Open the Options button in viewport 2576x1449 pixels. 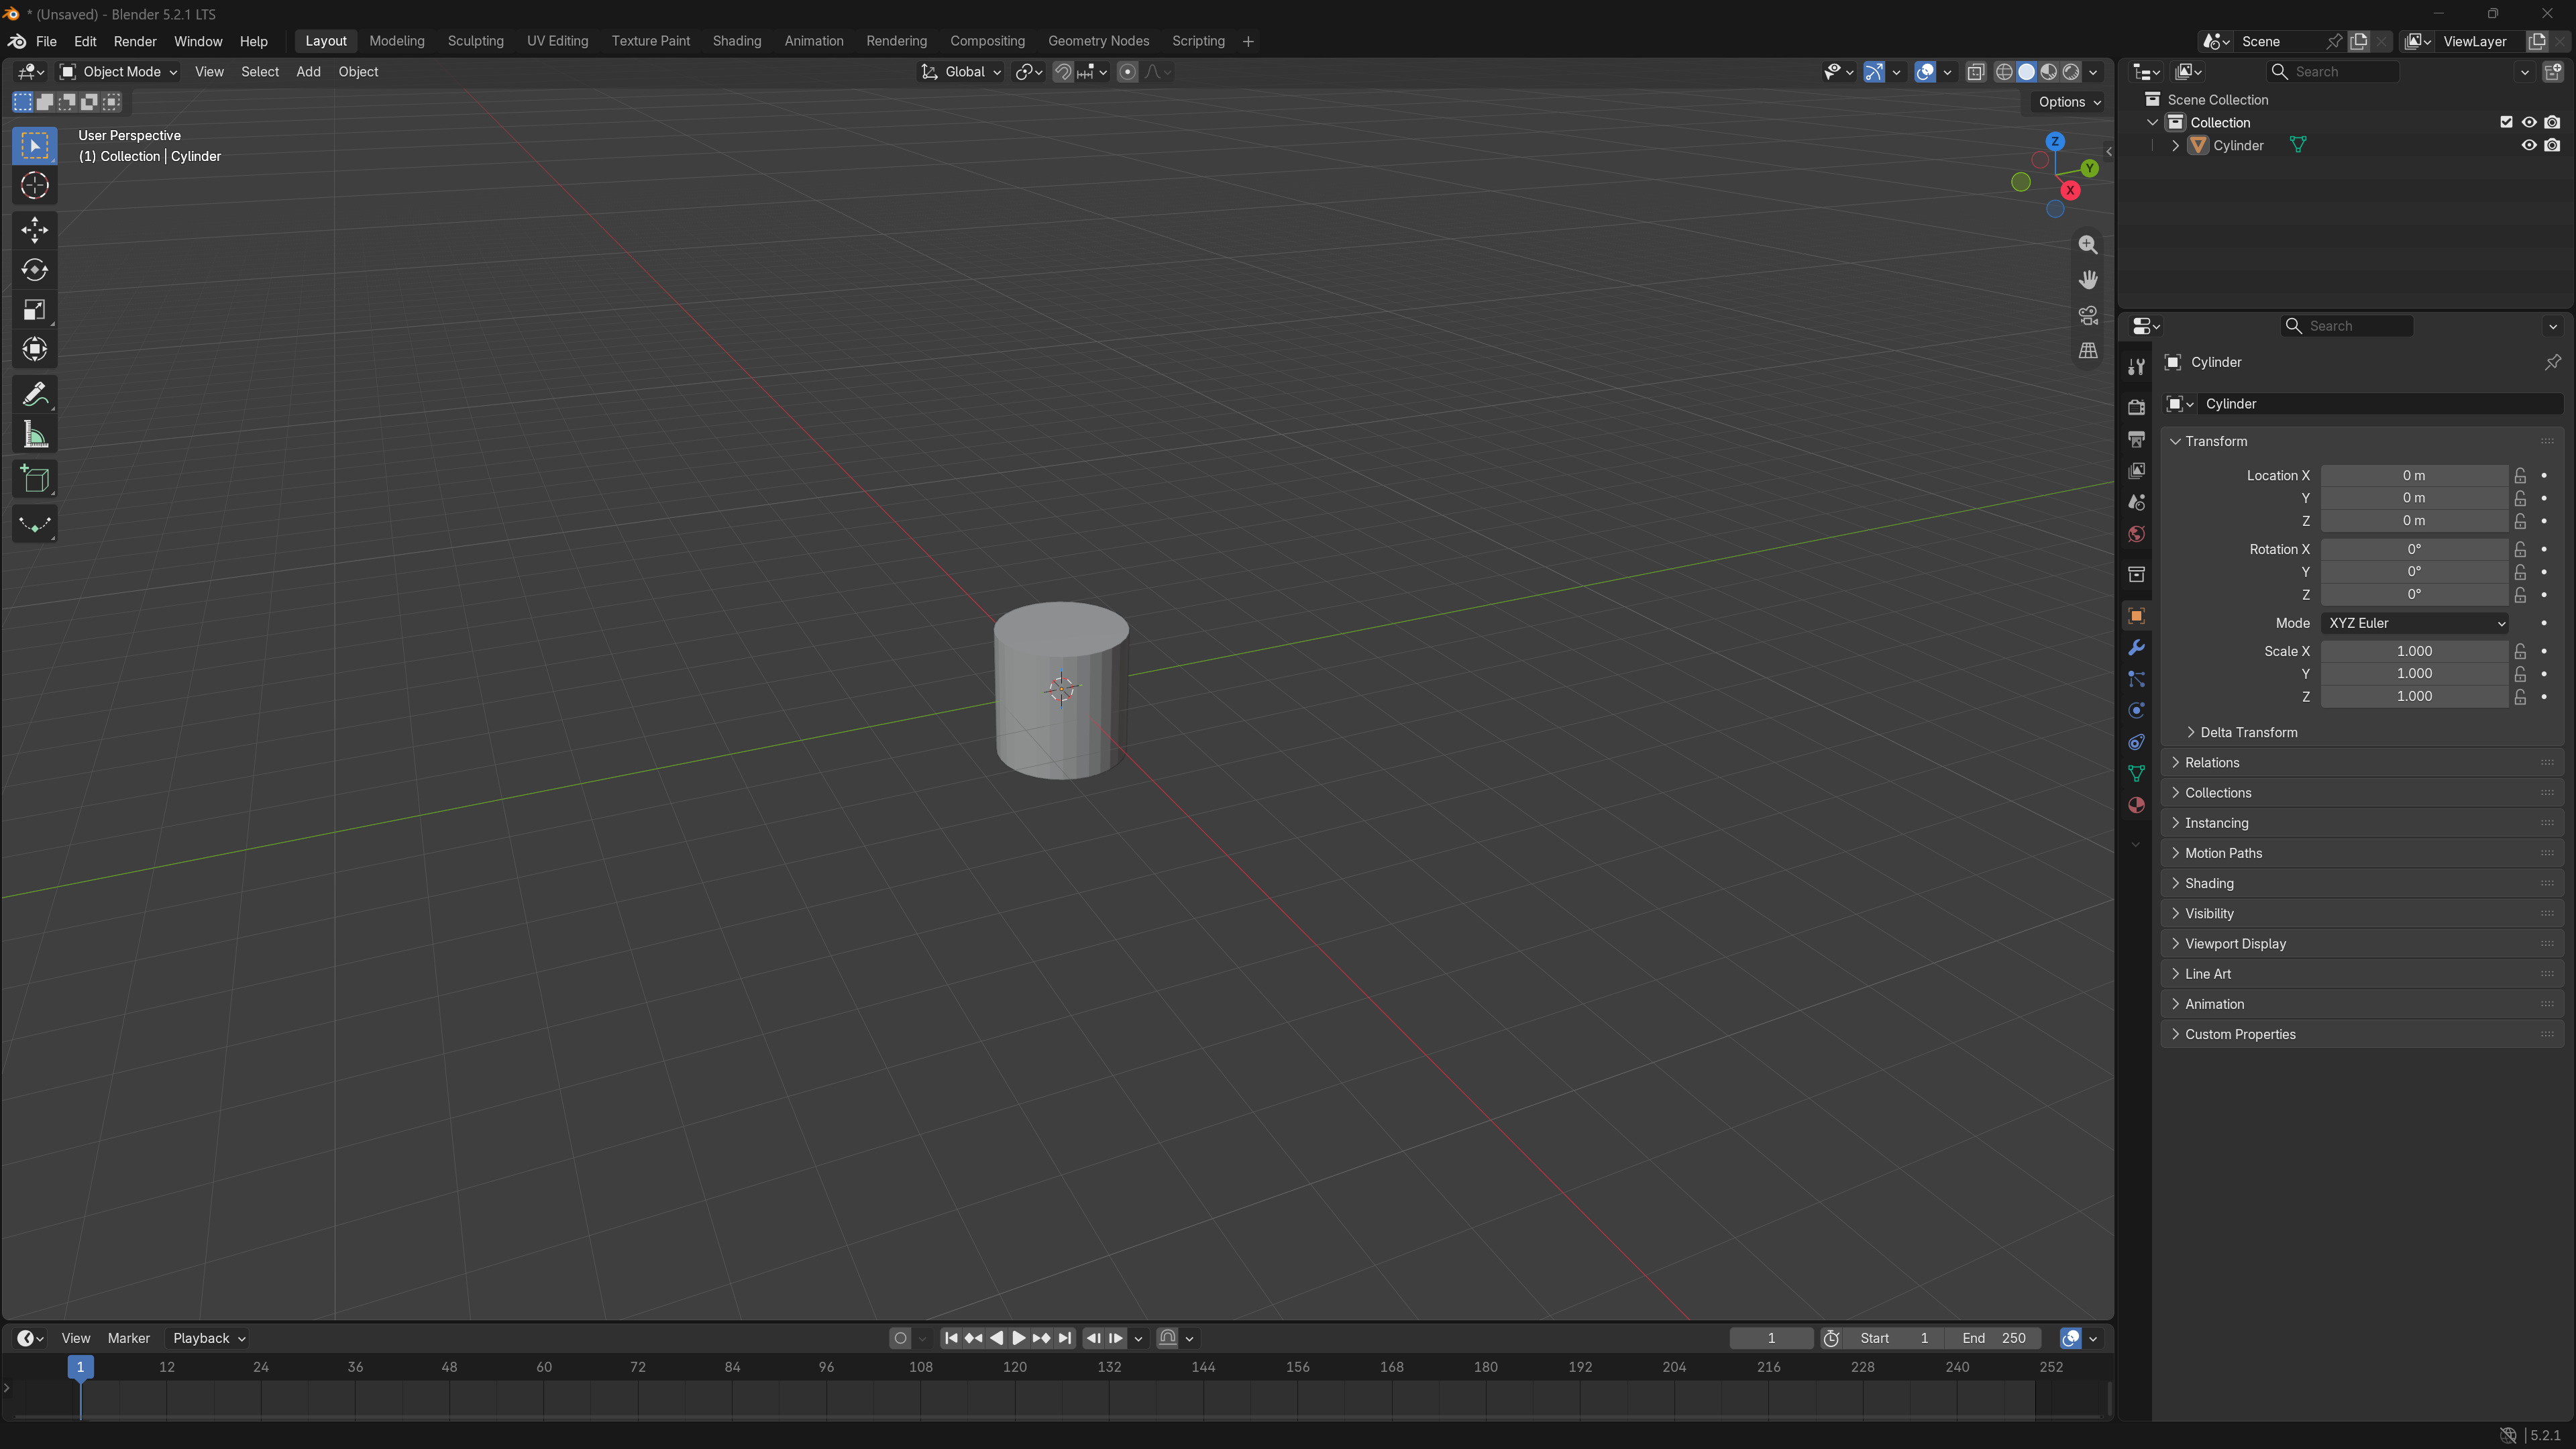[x=2069, y=102]
